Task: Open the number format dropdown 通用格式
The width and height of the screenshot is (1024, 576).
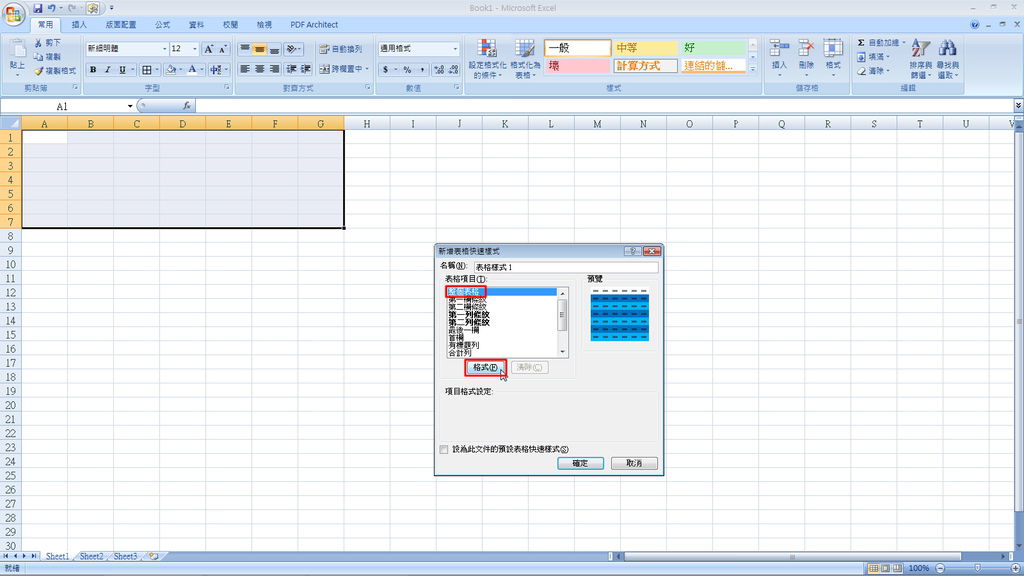Action: pyautogui.click(x=455, y=49)
